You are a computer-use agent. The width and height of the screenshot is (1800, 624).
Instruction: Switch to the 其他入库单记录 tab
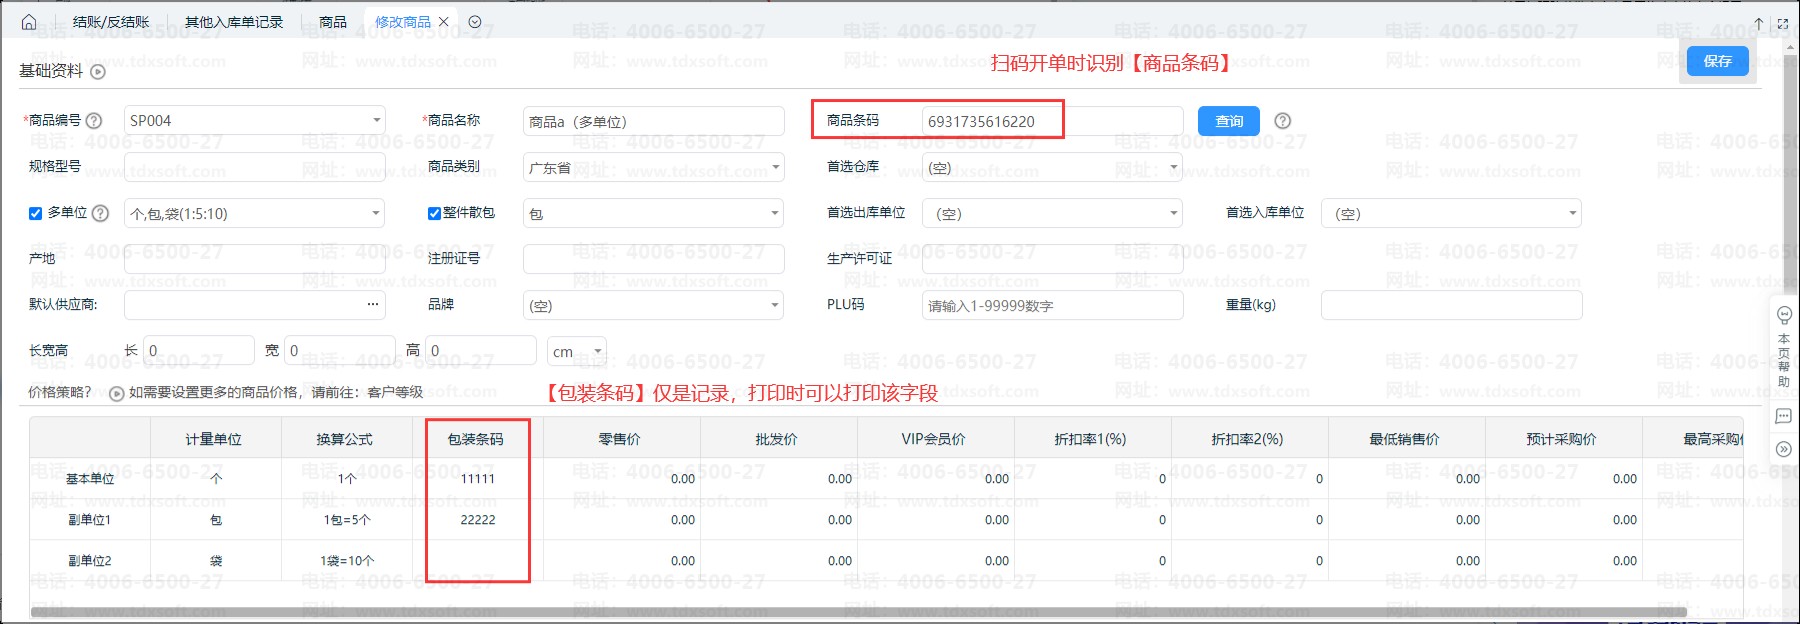234,22
